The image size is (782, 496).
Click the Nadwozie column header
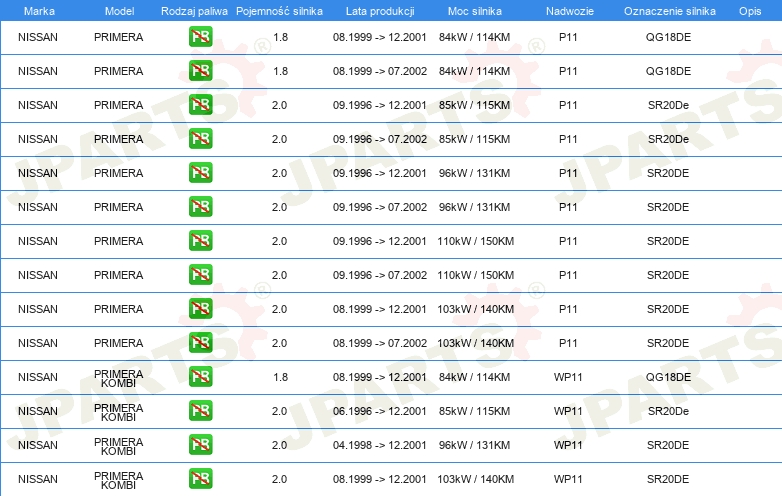tap(568, 10)
